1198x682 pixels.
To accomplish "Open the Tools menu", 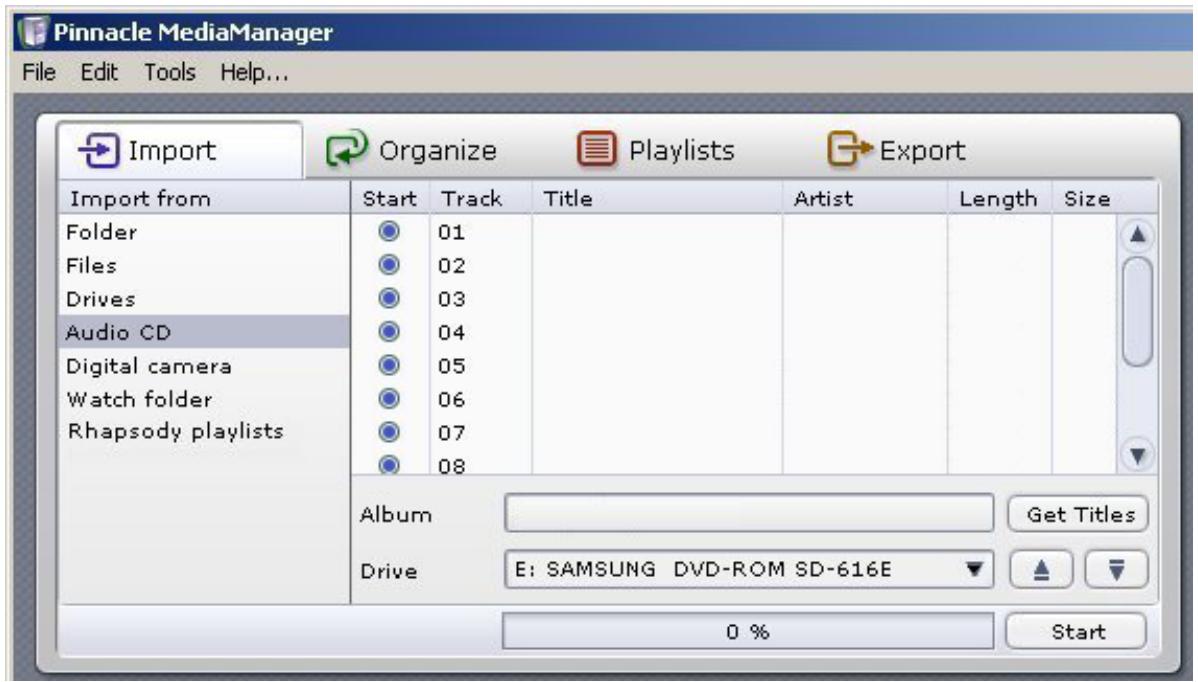I will pos(170,73).
